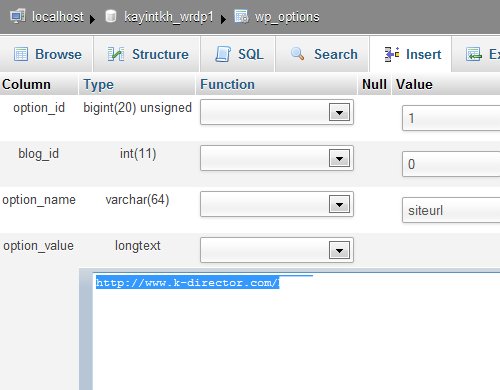Viewport: 500px width, 390px height.
Task: Switch to the Browse tab
Action: coord(47,54)
